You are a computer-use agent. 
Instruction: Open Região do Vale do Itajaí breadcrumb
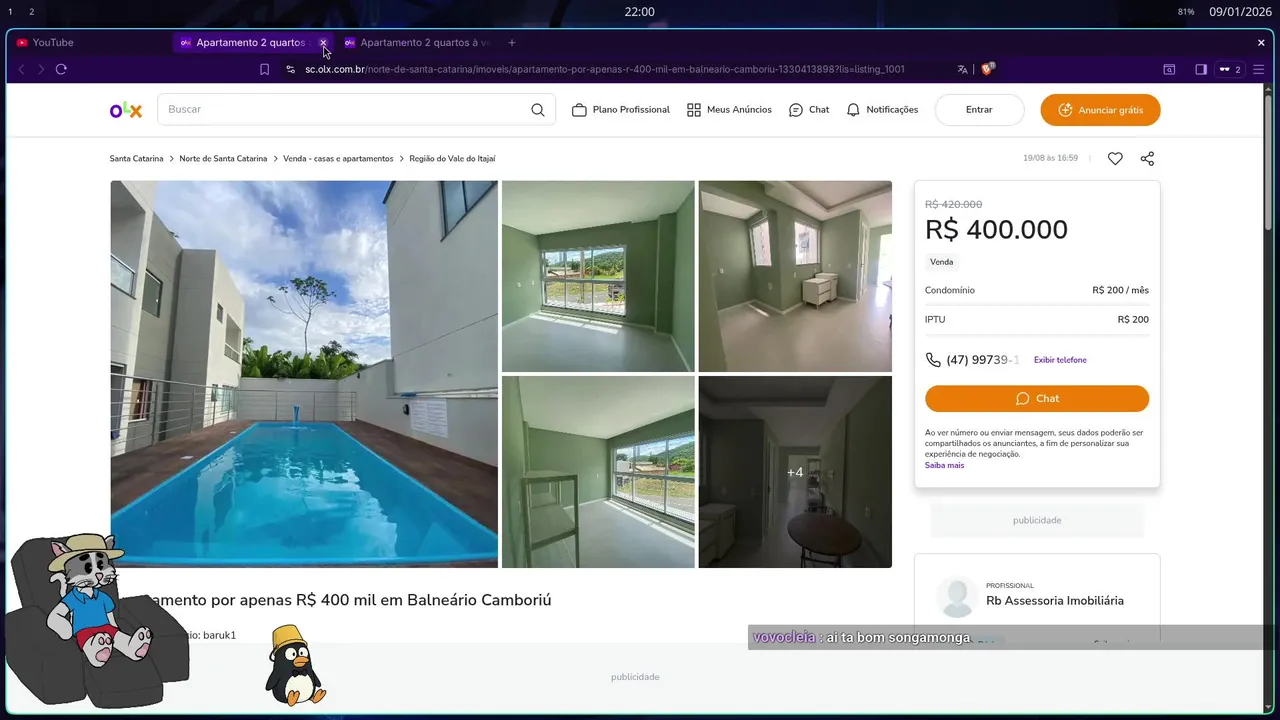452,159
